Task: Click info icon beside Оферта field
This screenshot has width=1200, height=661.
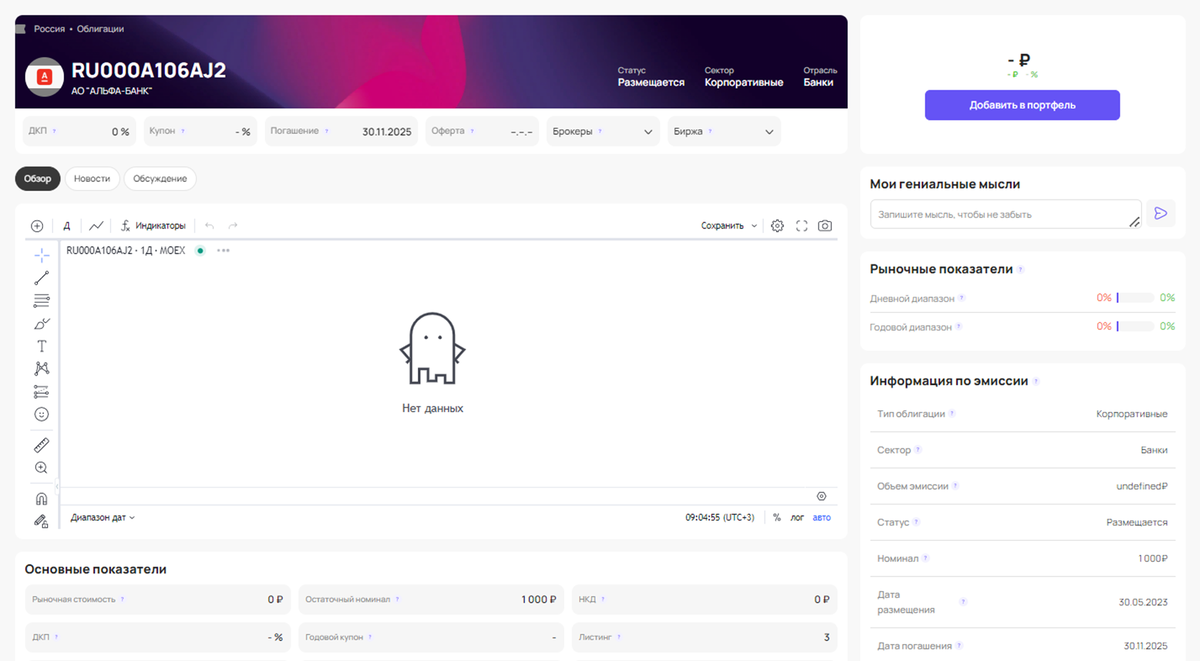Action: (472, 131)
